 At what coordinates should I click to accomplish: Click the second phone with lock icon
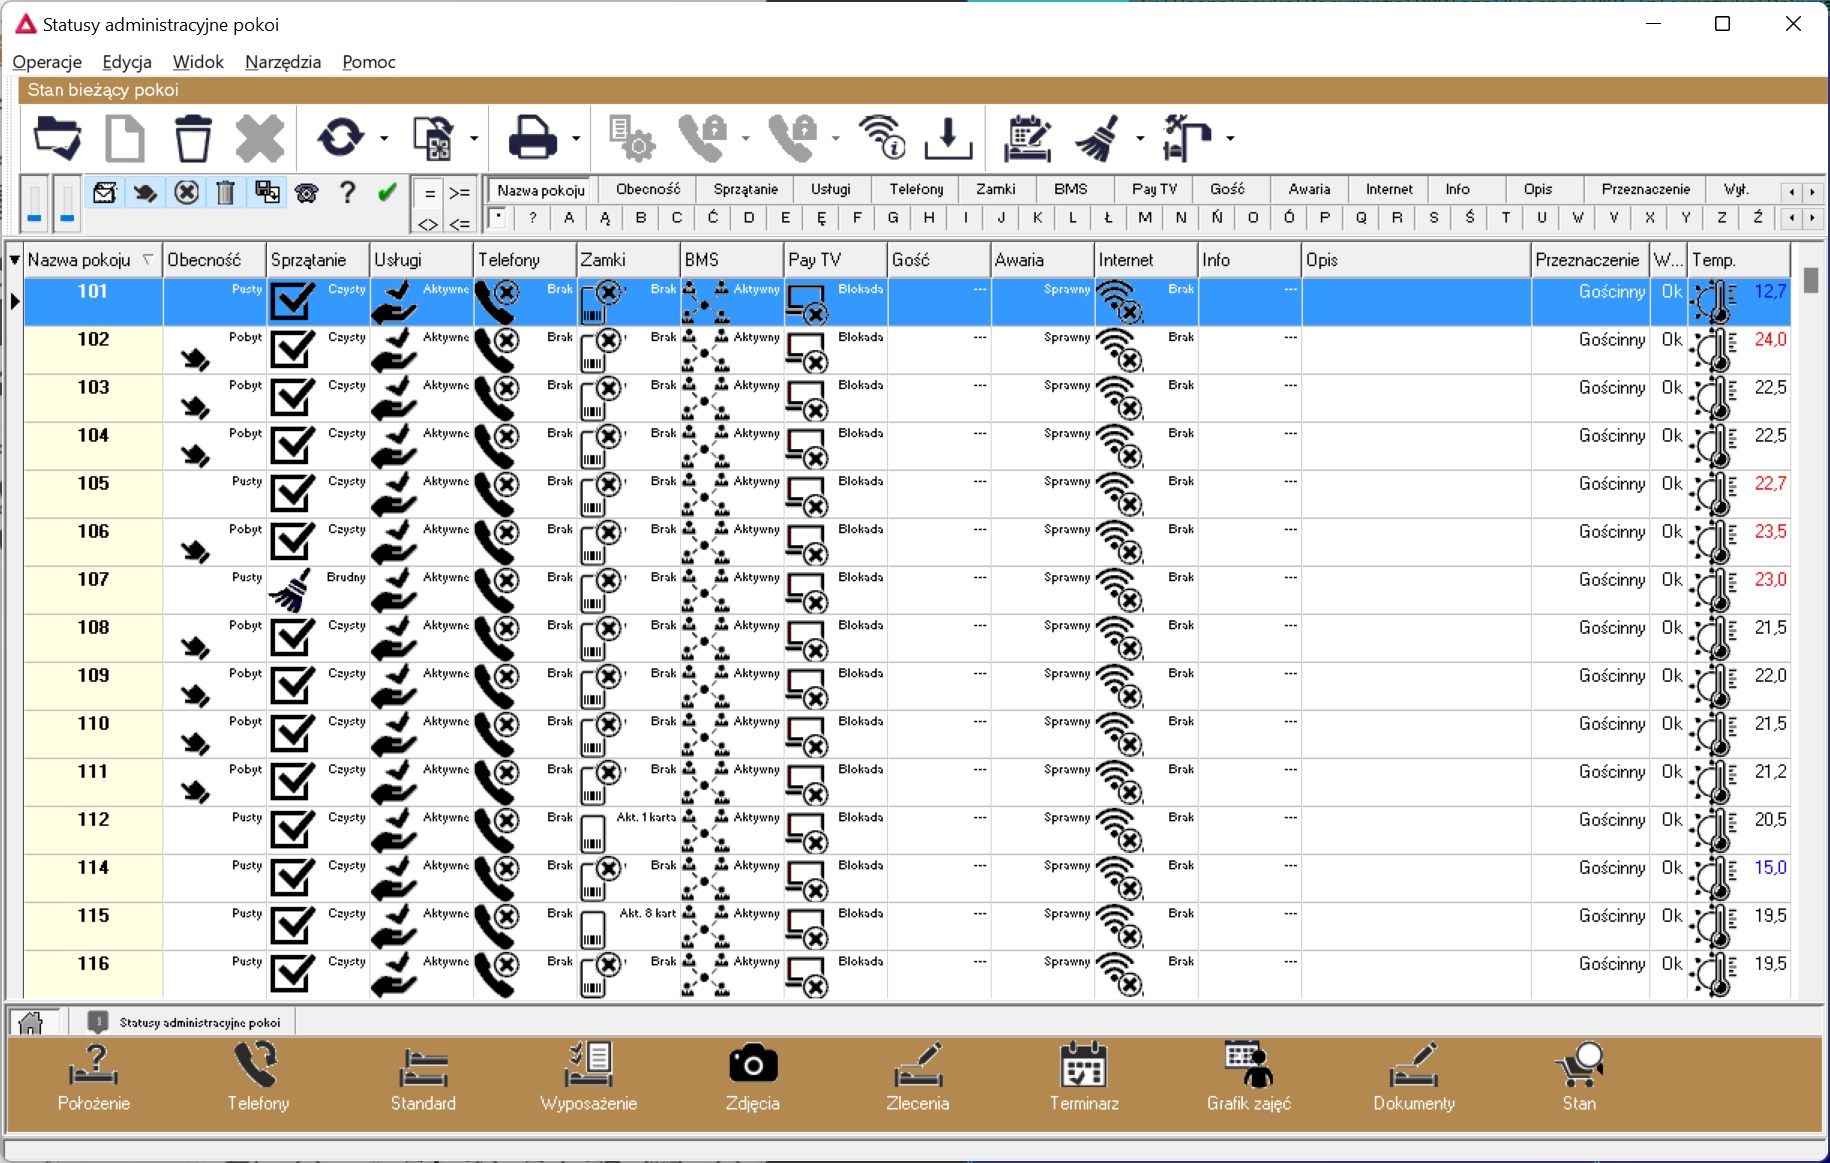coord(792,138)
